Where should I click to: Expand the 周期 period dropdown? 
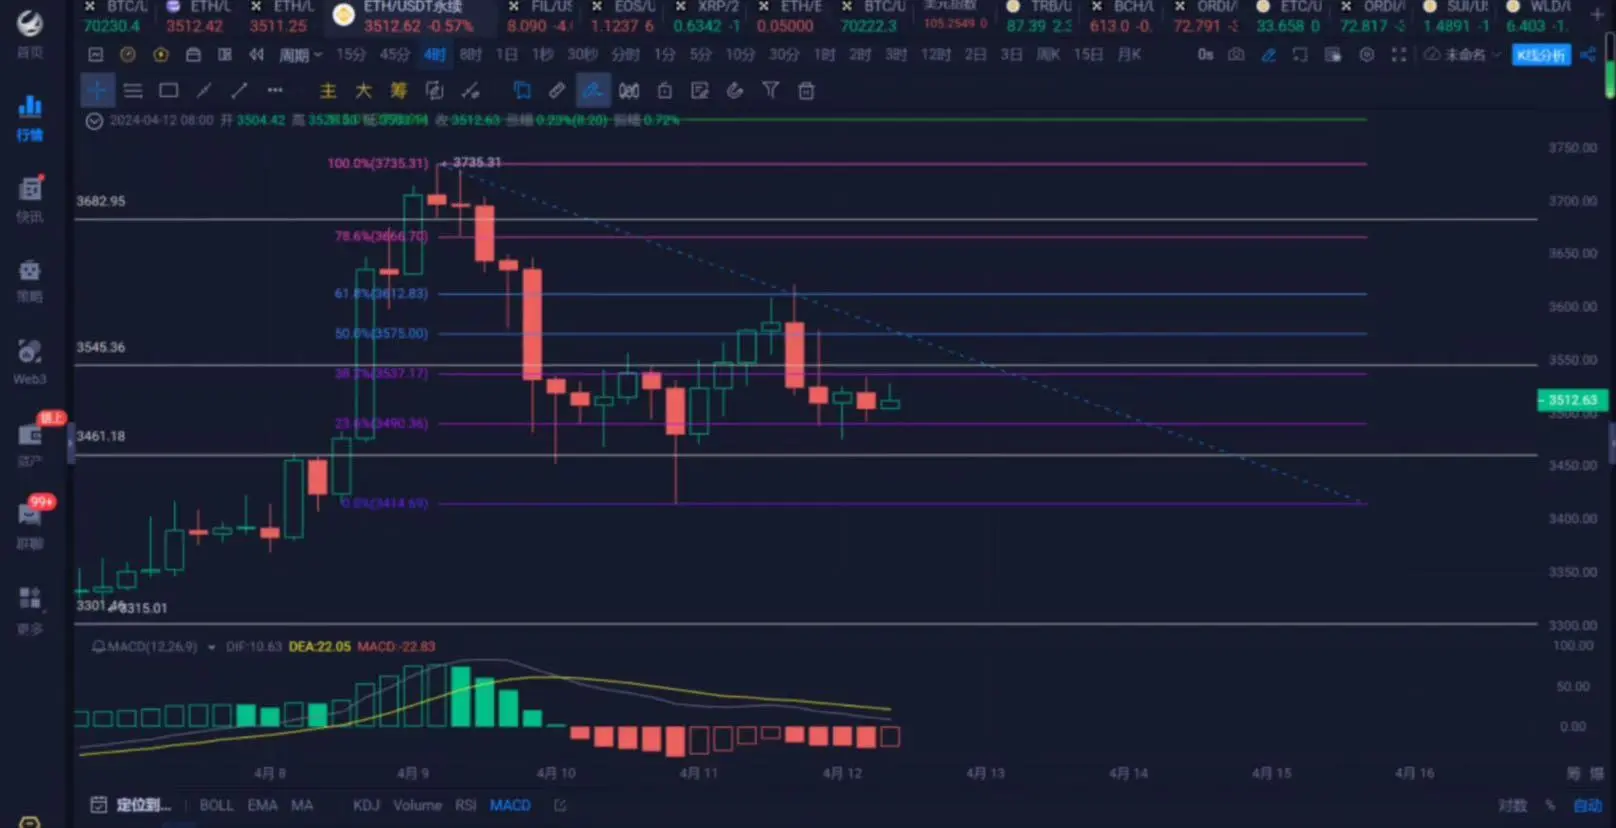(x=300, y=55)
